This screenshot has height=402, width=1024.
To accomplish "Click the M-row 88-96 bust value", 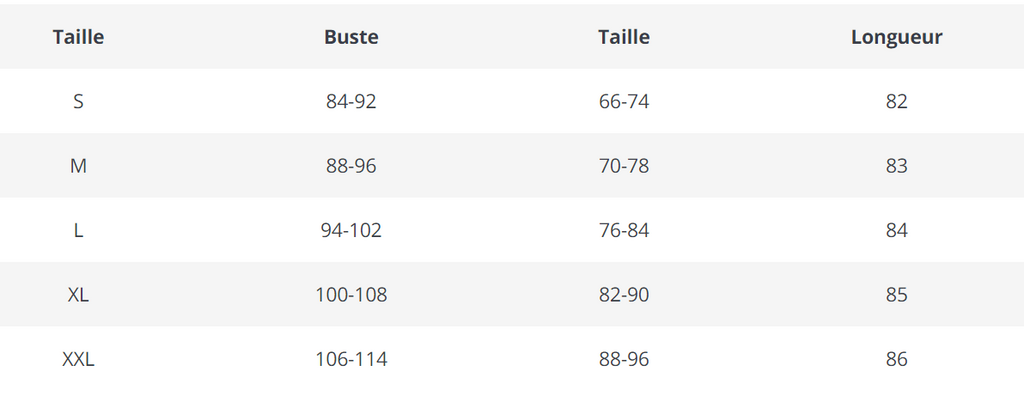I will click(351, 166).
